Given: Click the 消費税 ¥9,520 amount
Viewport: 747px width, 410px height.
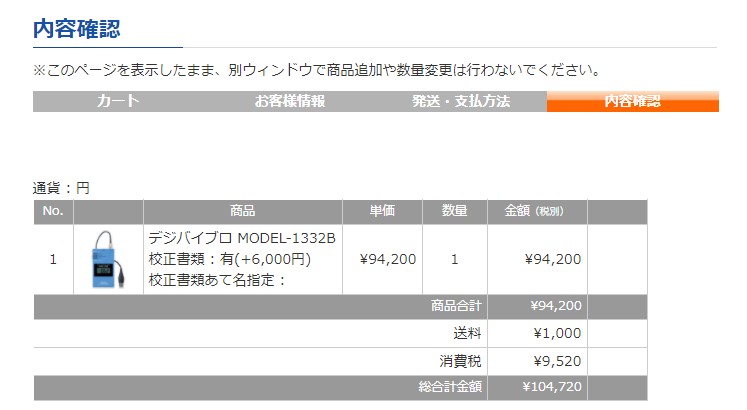Looking at the screenshot, I should pyautogui.click(x=557, y=361).
